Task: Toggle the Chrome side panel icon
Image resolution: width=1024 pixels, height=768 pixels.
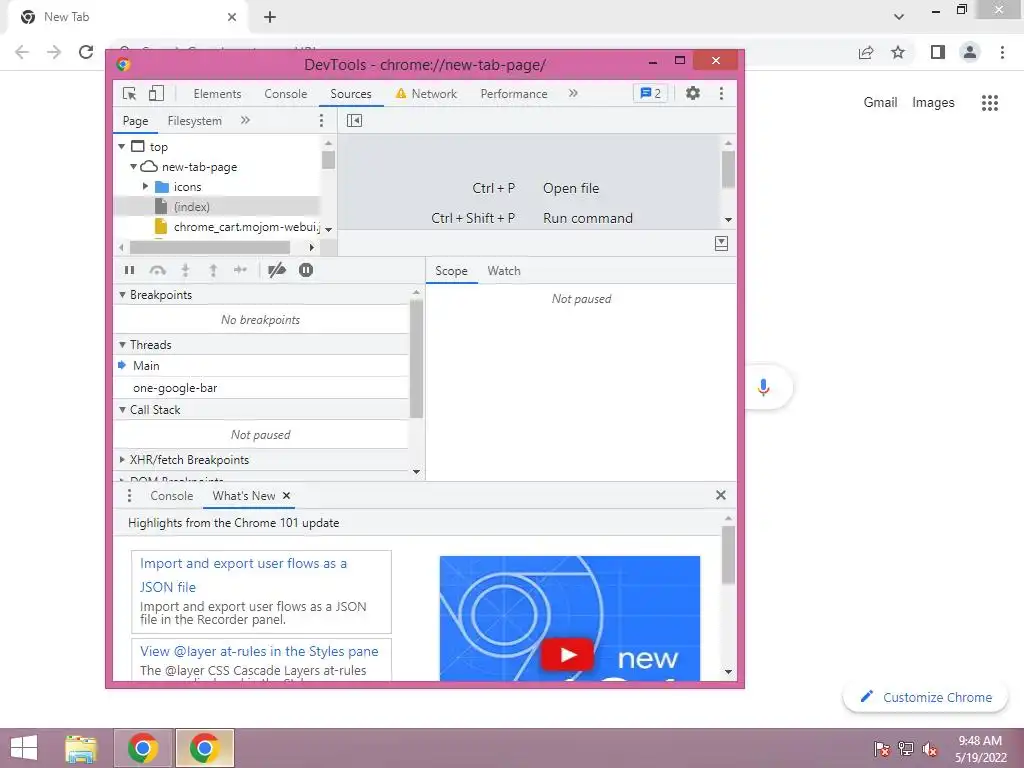Action: [x=938, y=52]
